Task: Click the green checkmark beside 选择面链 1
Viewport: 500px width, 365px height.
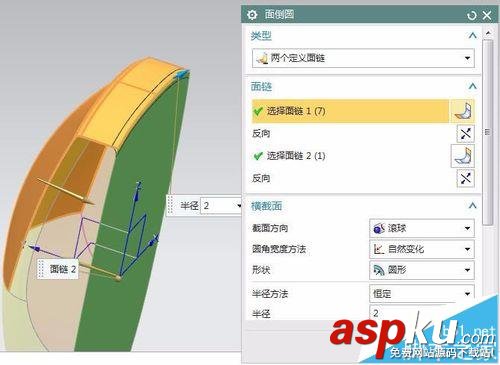Action: 258,111
